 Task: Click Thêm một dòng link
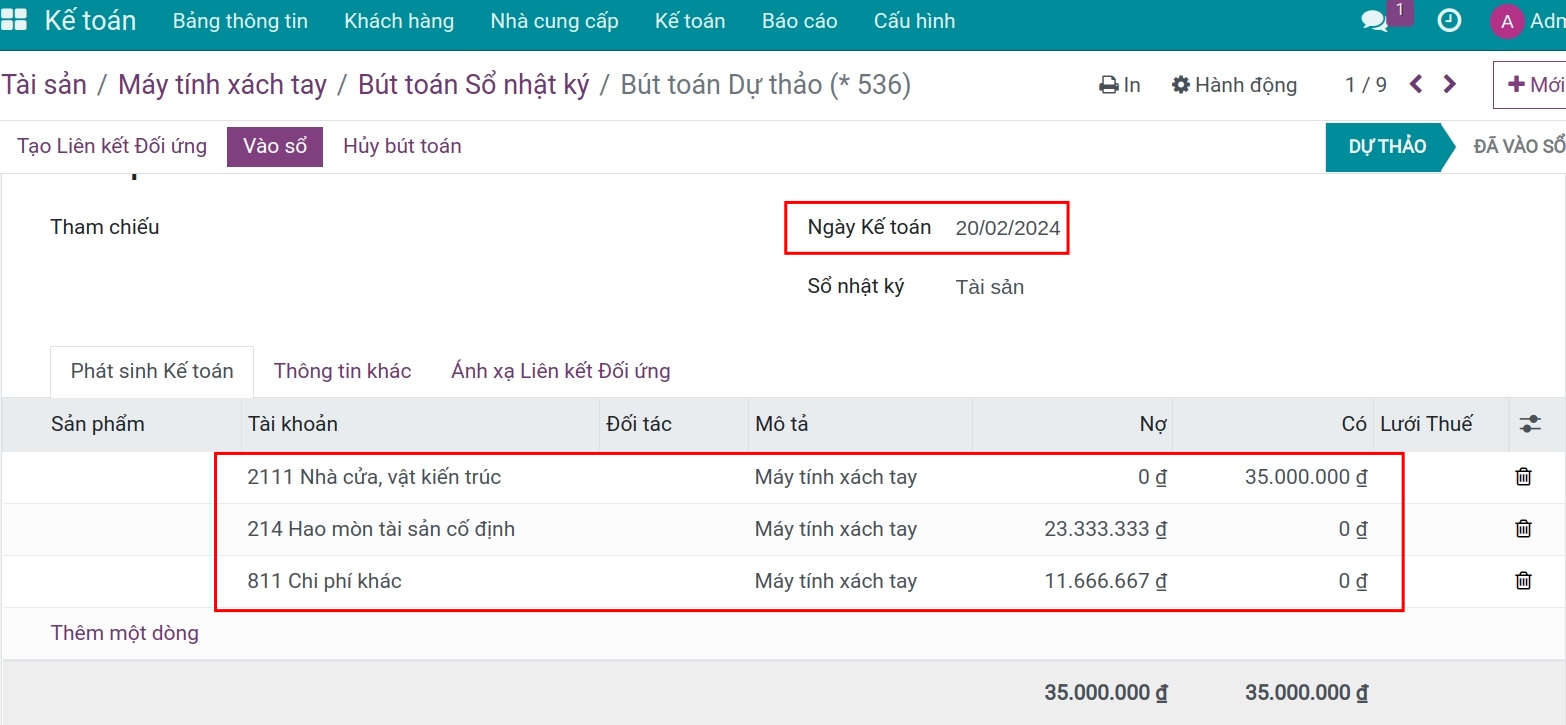coord(125,633)
